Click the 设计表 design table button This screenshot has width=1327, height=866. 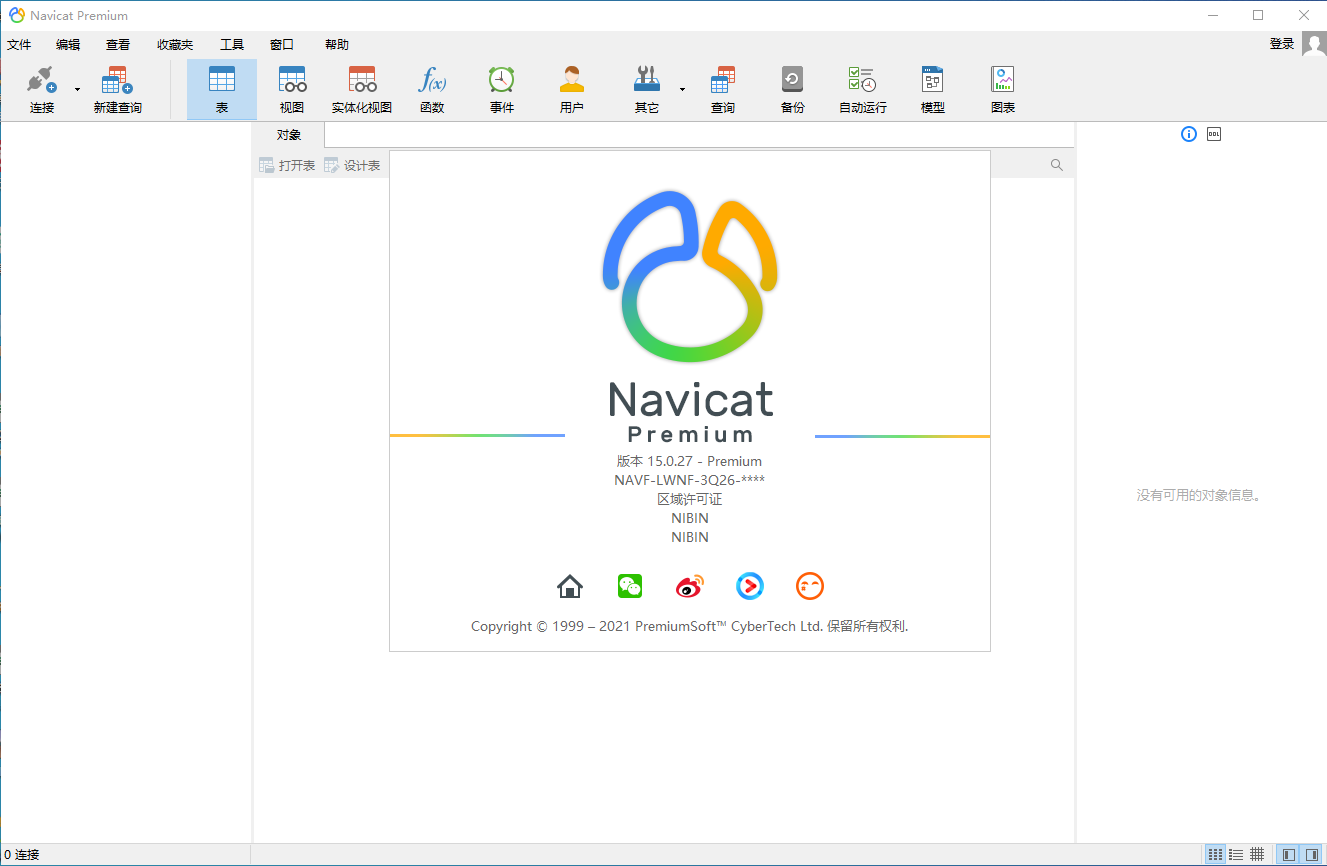point(352,165)
